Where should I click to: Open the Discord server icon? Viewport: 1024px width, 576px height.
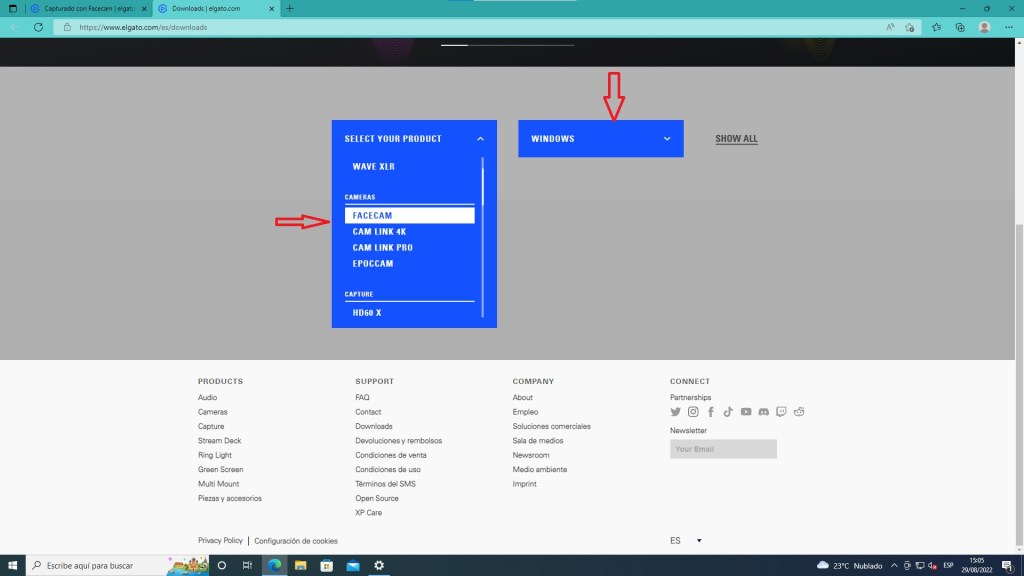764,412
